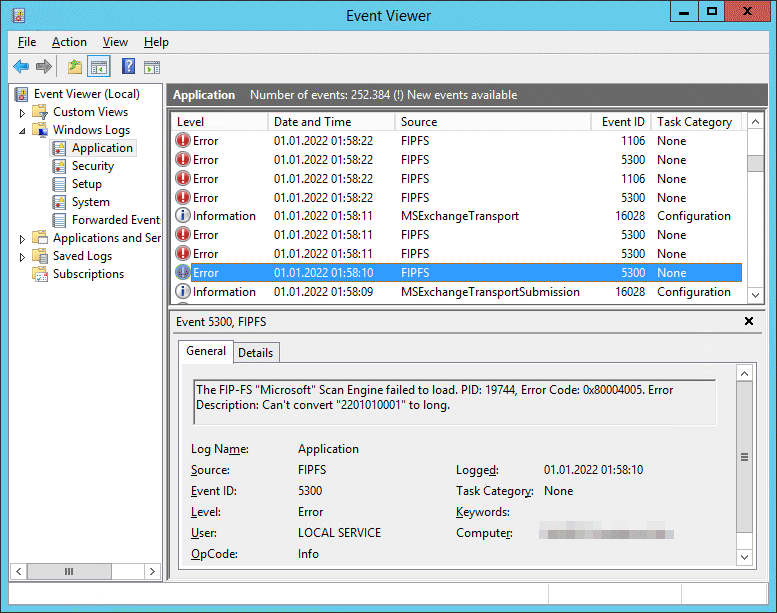Screen dimensions: 777x613
Task: Click the Setup log icon
Action: [59, 184]
